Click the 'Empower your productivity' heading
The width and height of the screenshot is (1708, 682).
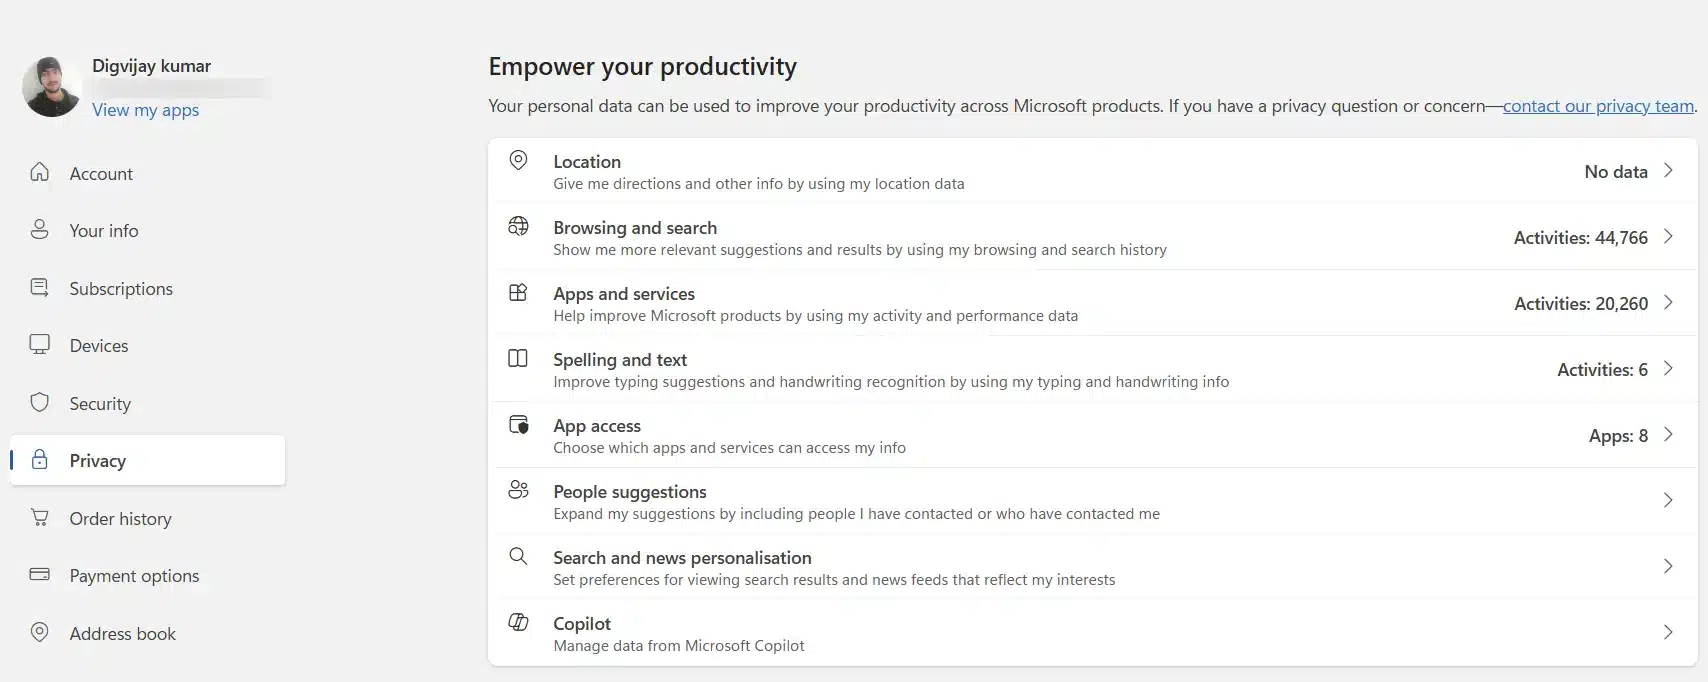coord(643,67)
